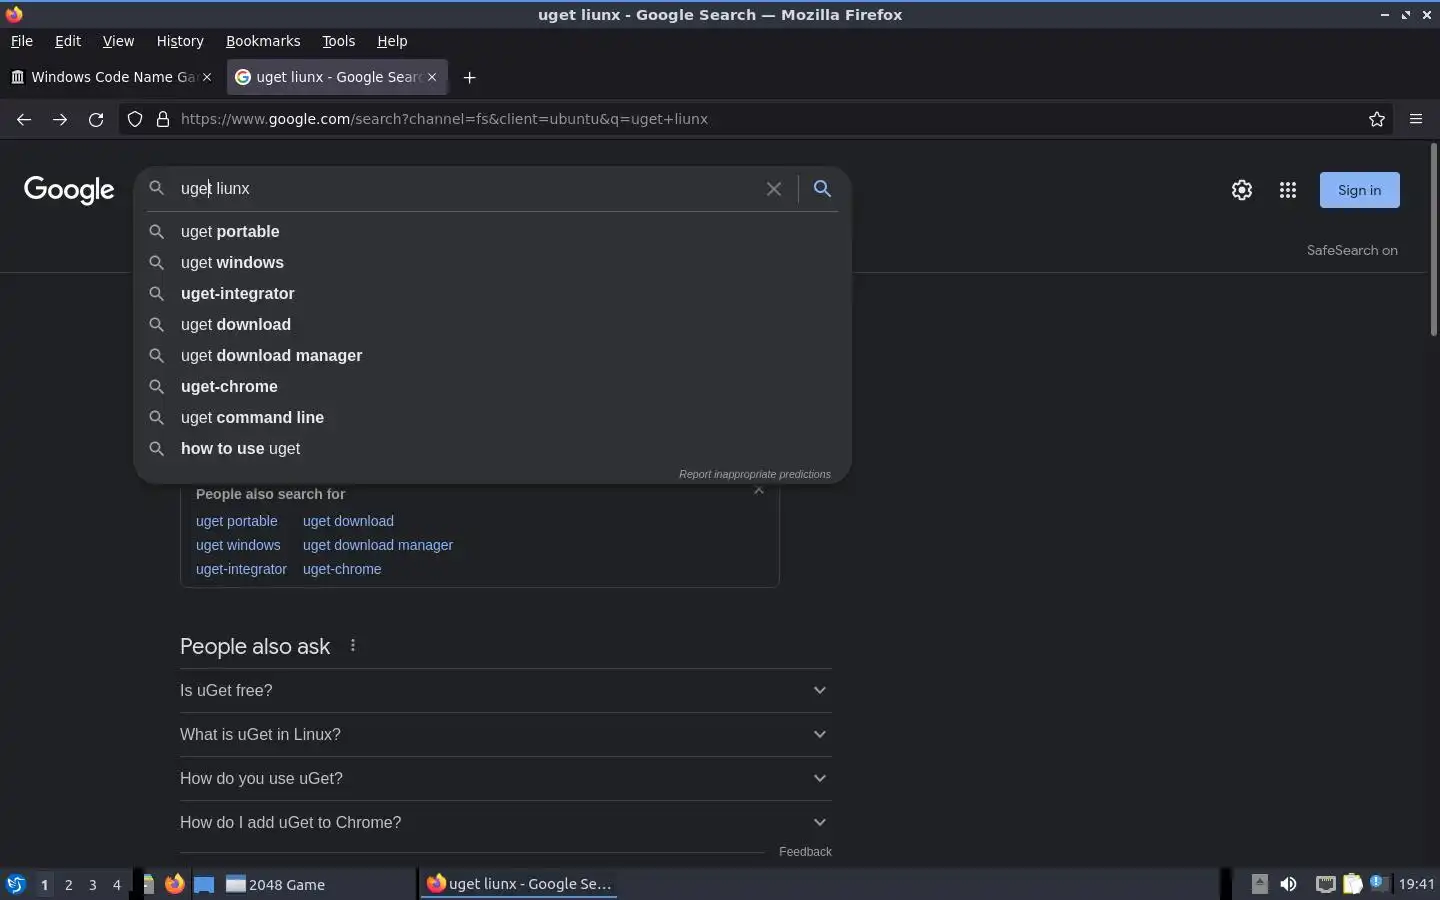Open the Bookmarks menu

tap(263, 41)
